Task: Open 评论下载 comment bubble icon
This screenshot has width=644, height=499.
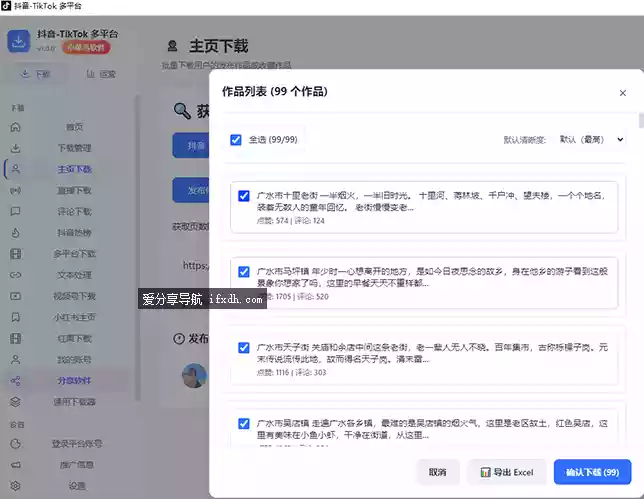Action: coord(16,212)
